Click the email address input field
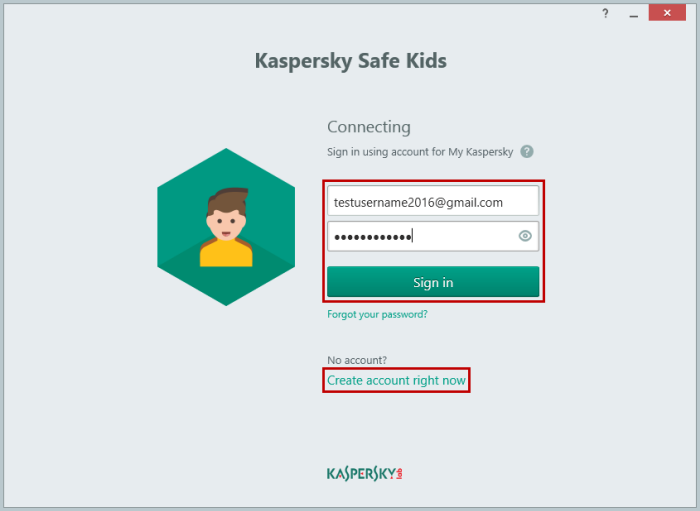The height and width of the screenshot is (511, 700). pos(433,202)
